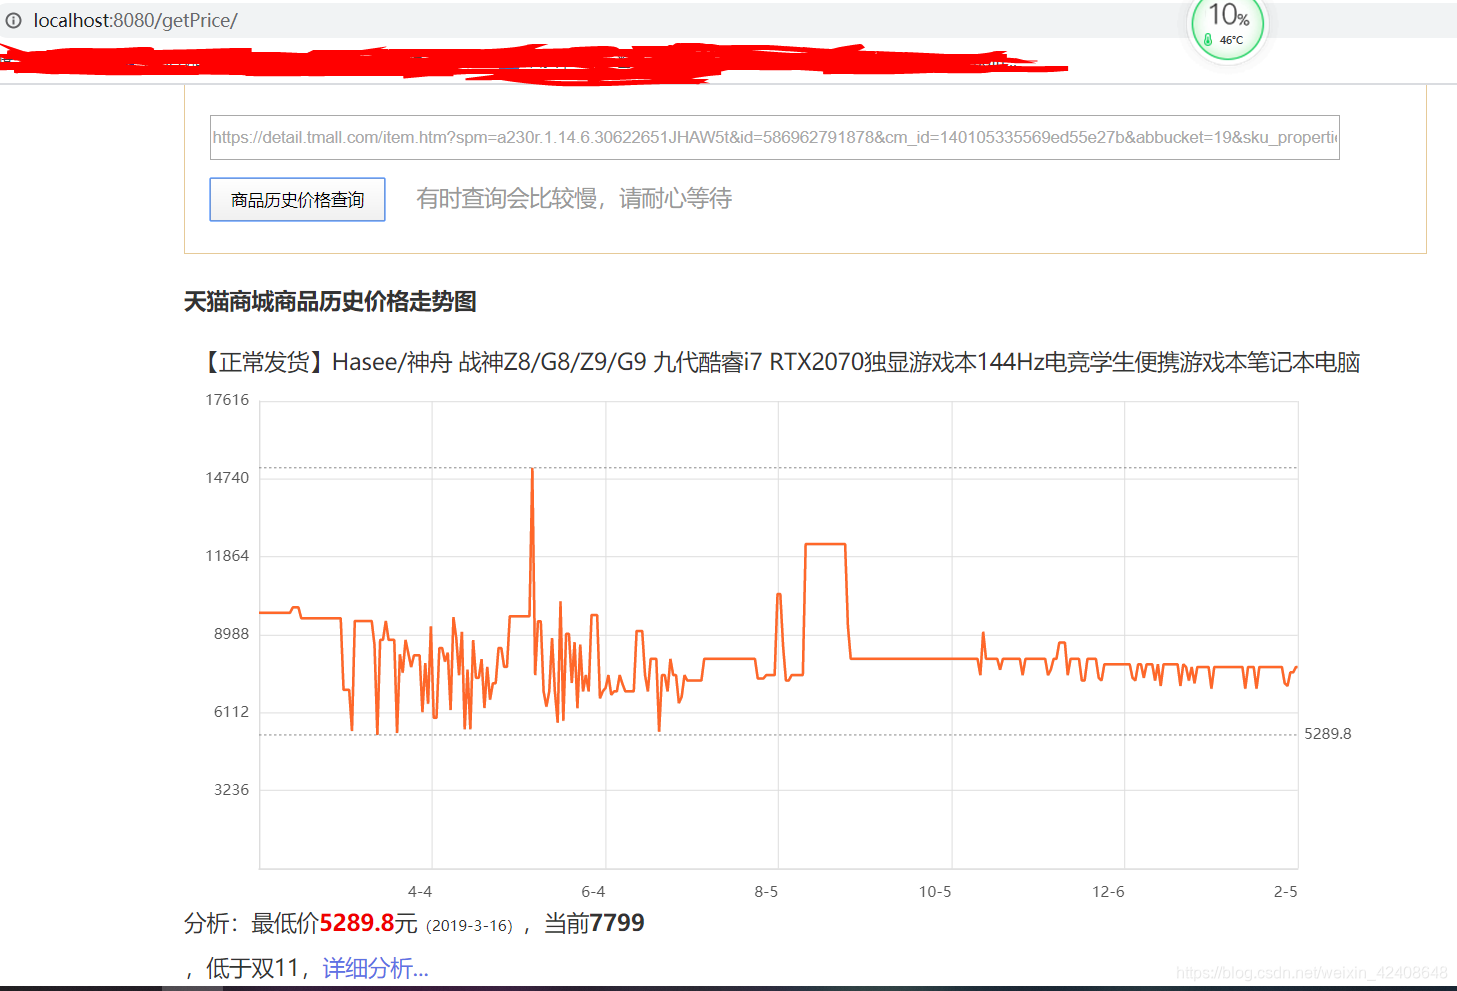Click the site info icon beside localhost URL
1457x991 pixels.
tap(13, 20)
